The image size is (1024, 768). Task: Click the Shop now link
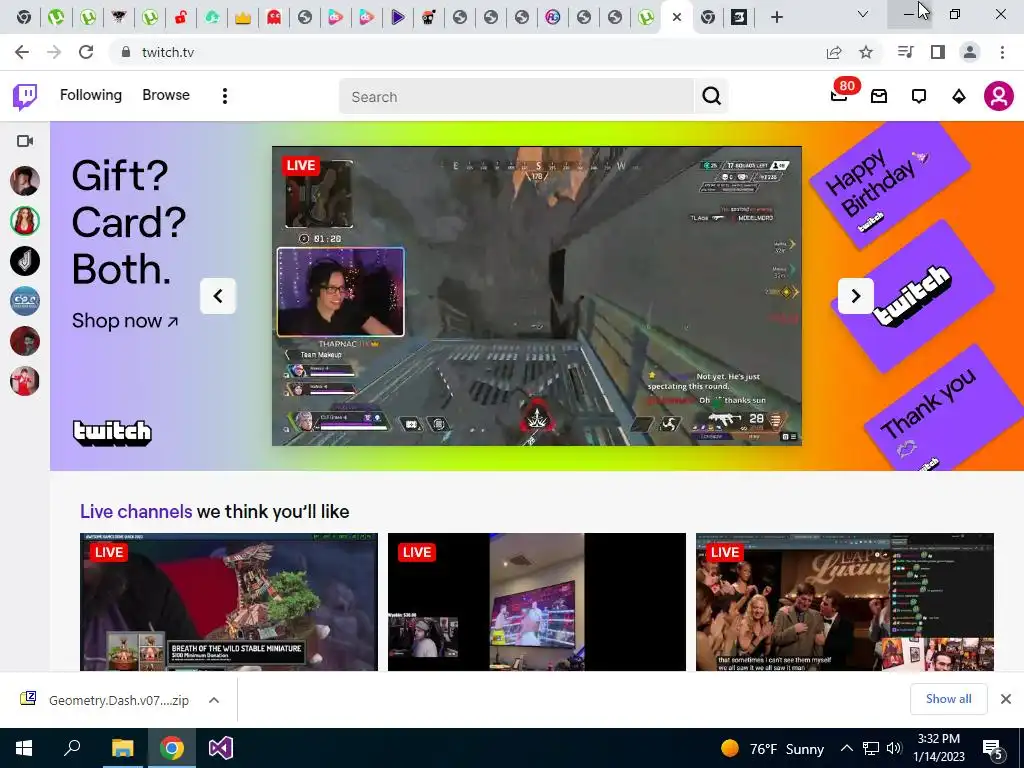125,321
